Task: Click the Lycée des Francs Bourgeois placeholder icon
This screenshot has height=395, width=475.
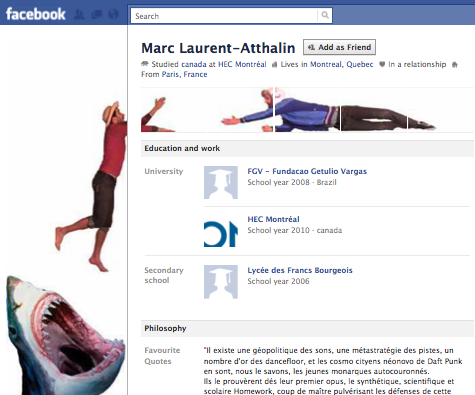Action: coord(221,282)
